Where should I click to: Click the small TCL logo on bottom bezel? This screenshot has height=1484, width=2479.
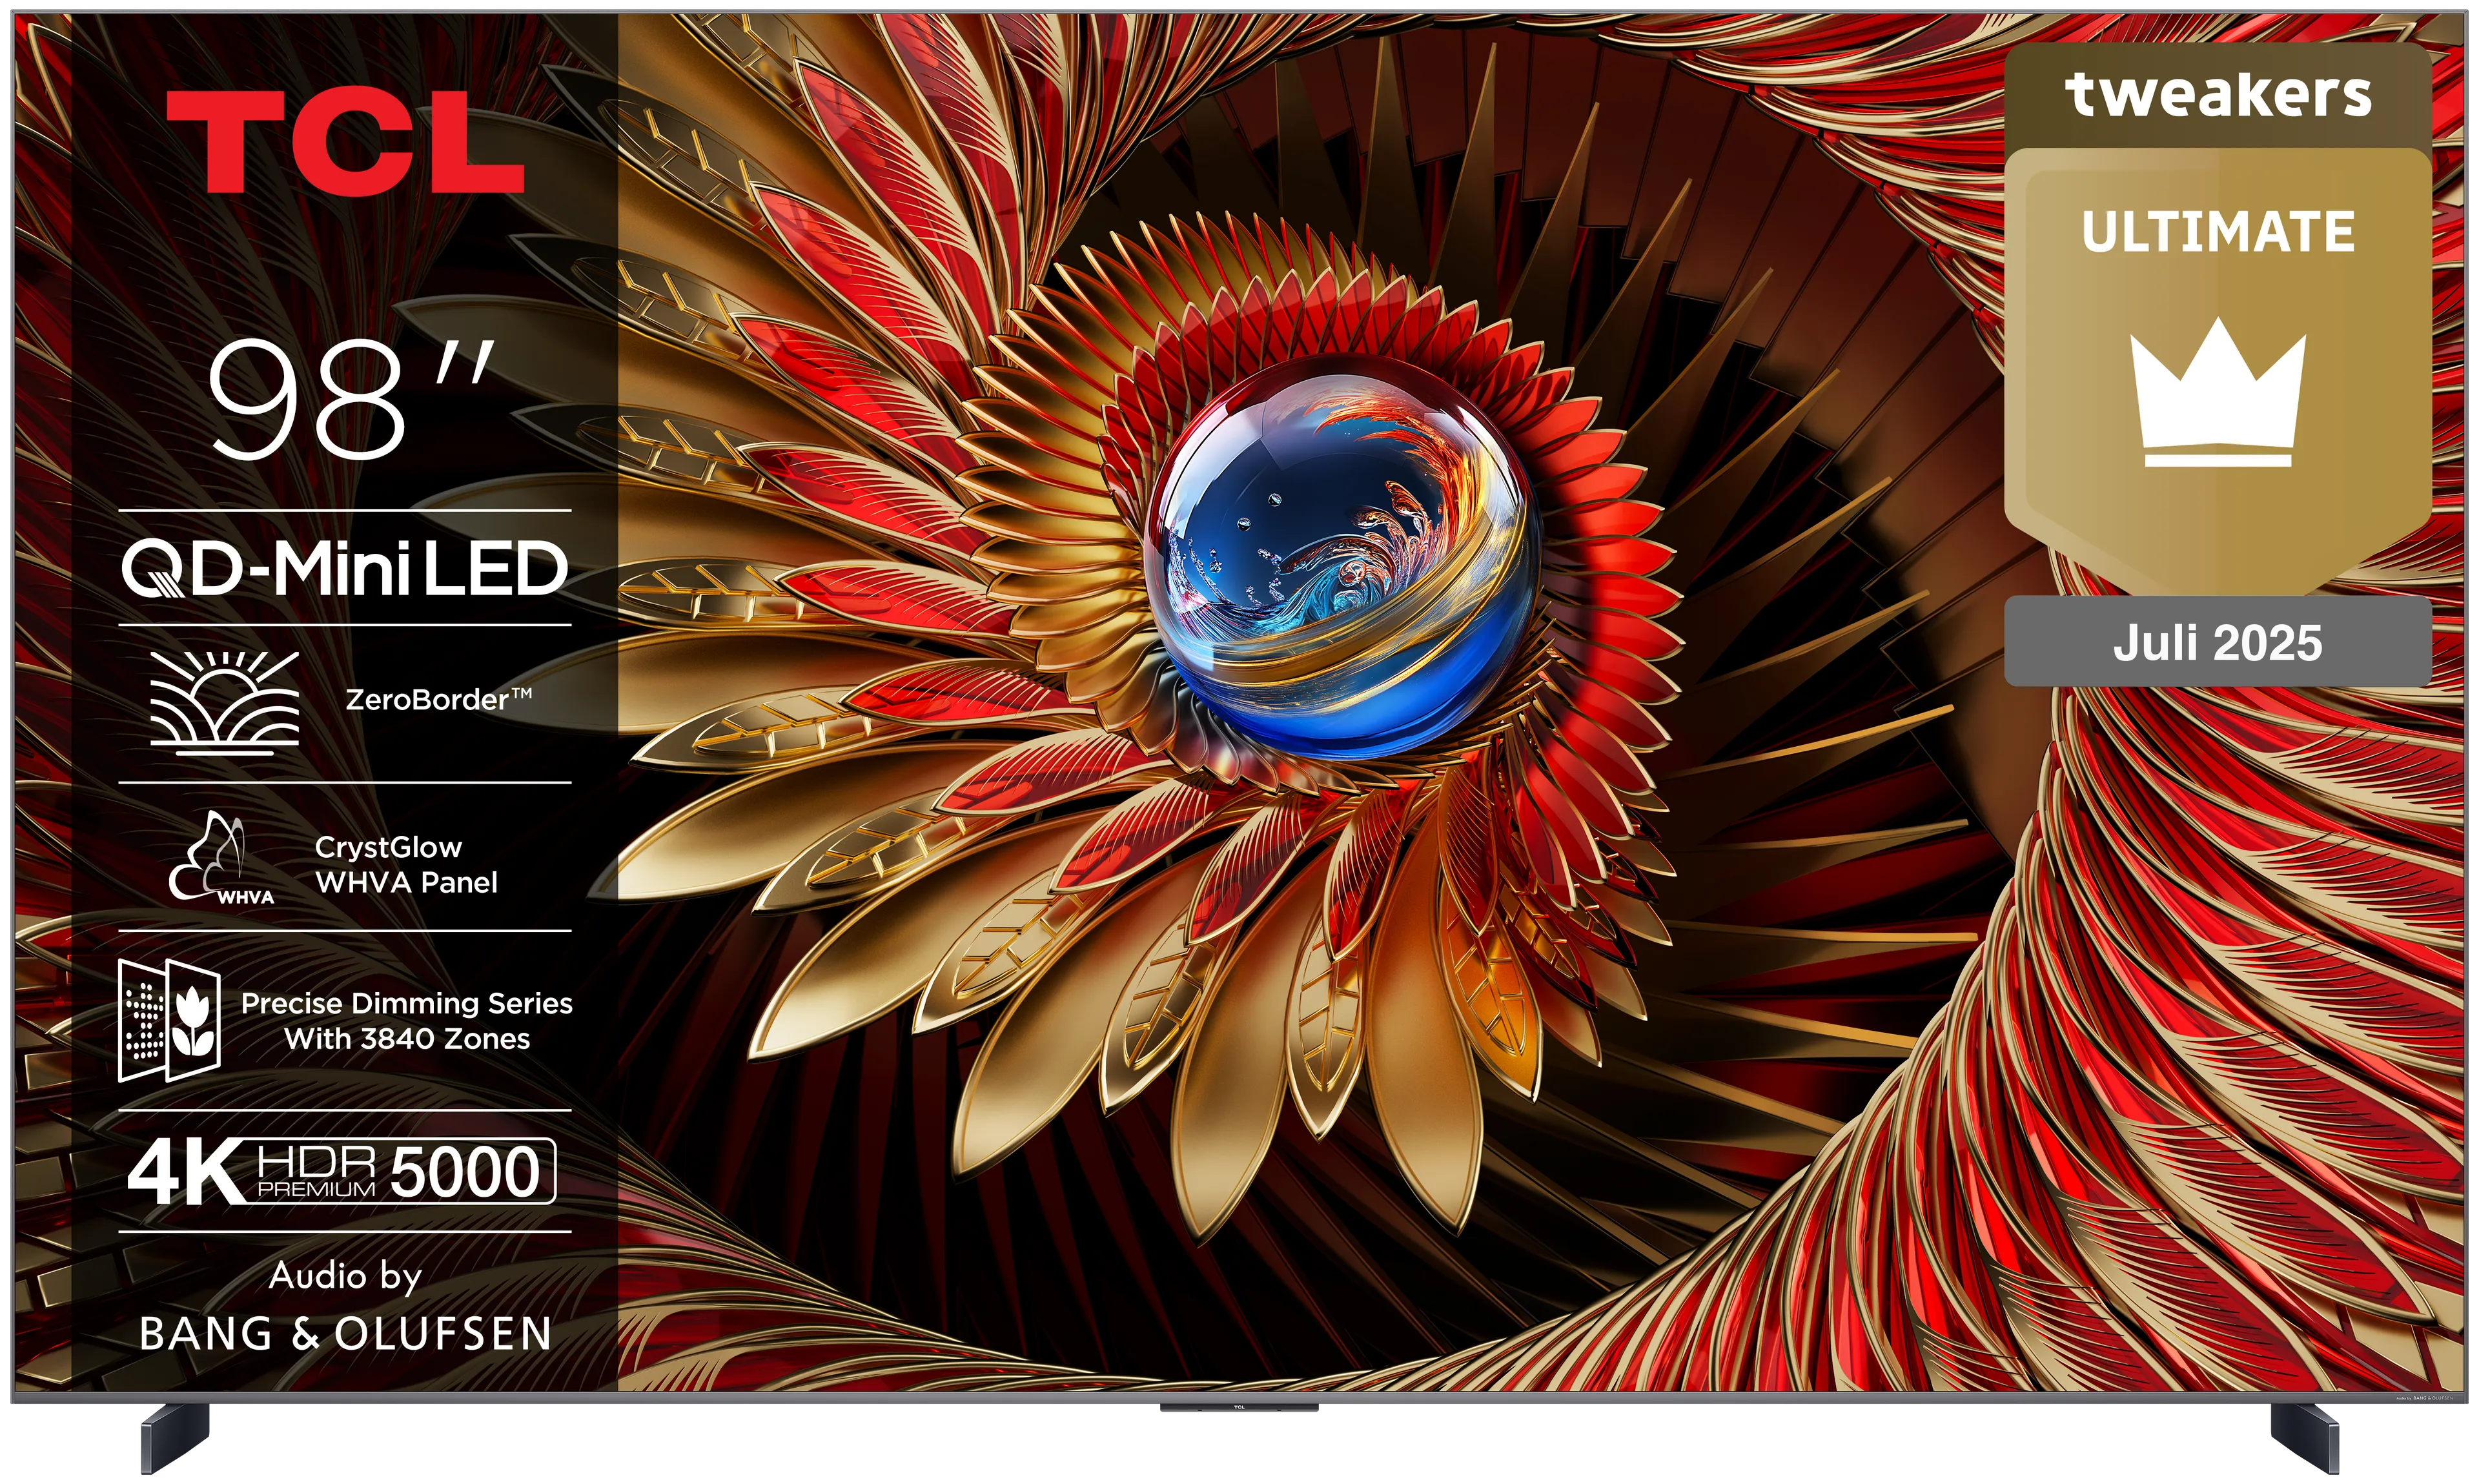pos(1239,1407)
